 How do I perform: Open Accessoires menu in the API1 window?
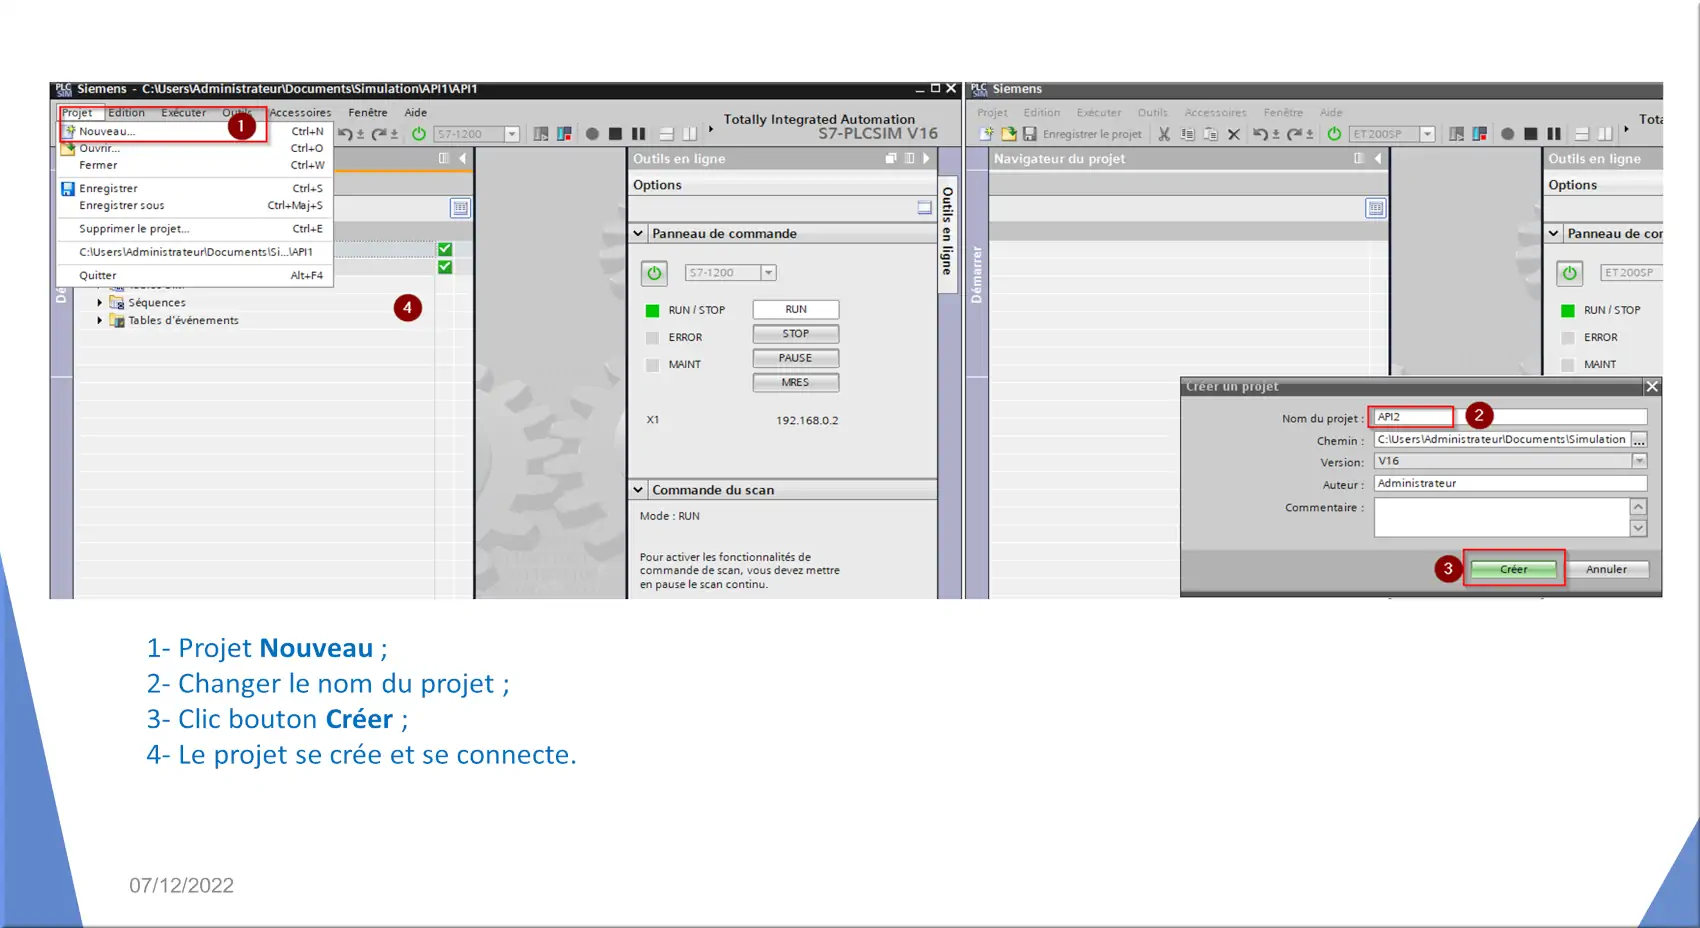pyautogui.click(x=300, y=113)
